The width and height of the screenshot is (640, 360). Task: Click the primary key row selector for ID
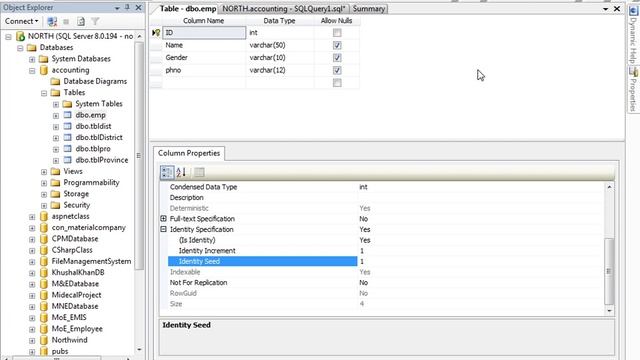(x=156, y=33)
